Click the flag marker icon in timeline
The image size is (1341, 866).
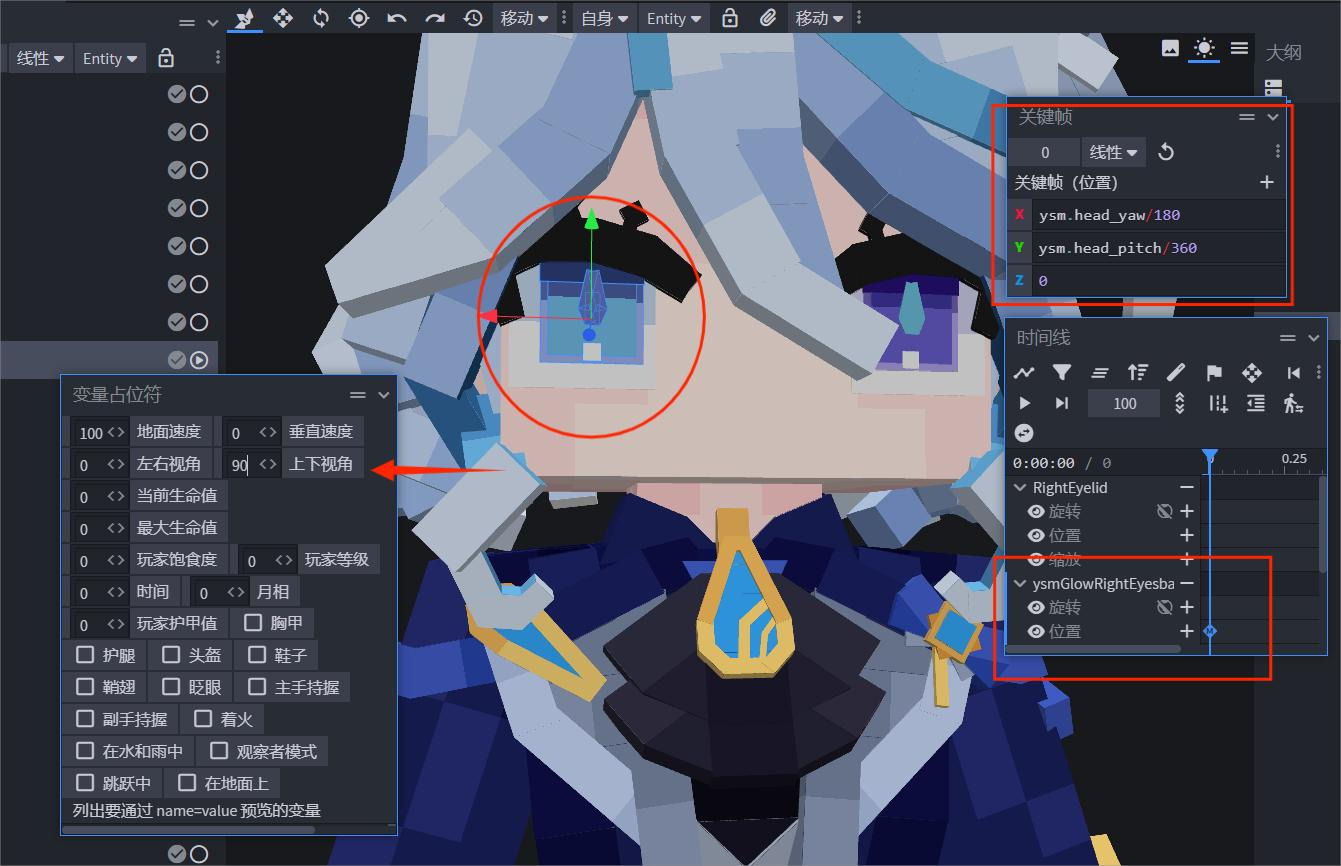(1214, 373)
